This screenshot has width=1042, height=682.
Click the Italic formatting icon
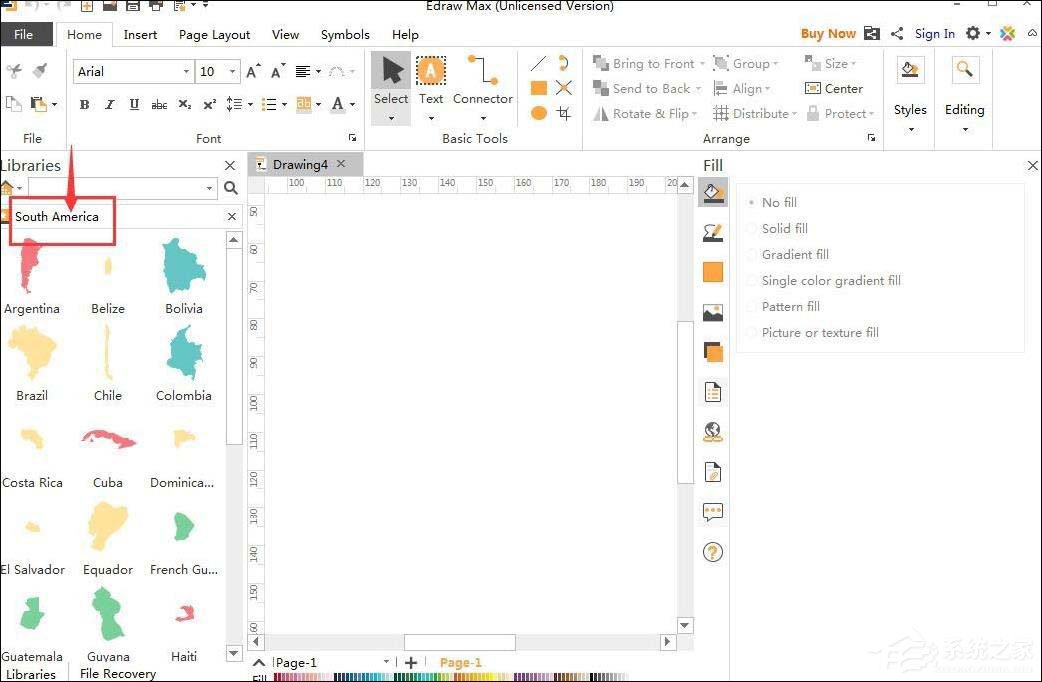tap(109, 105)
